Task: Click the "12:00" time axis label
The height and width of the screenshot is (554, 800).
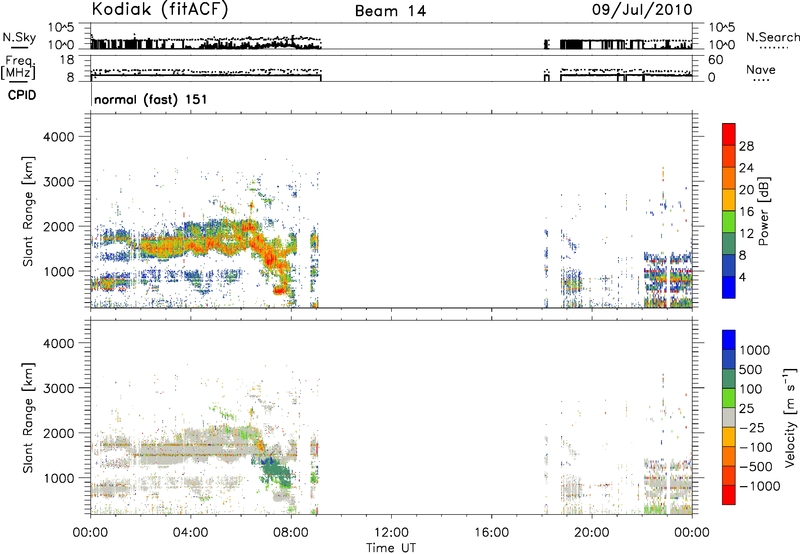Action: 391,533
